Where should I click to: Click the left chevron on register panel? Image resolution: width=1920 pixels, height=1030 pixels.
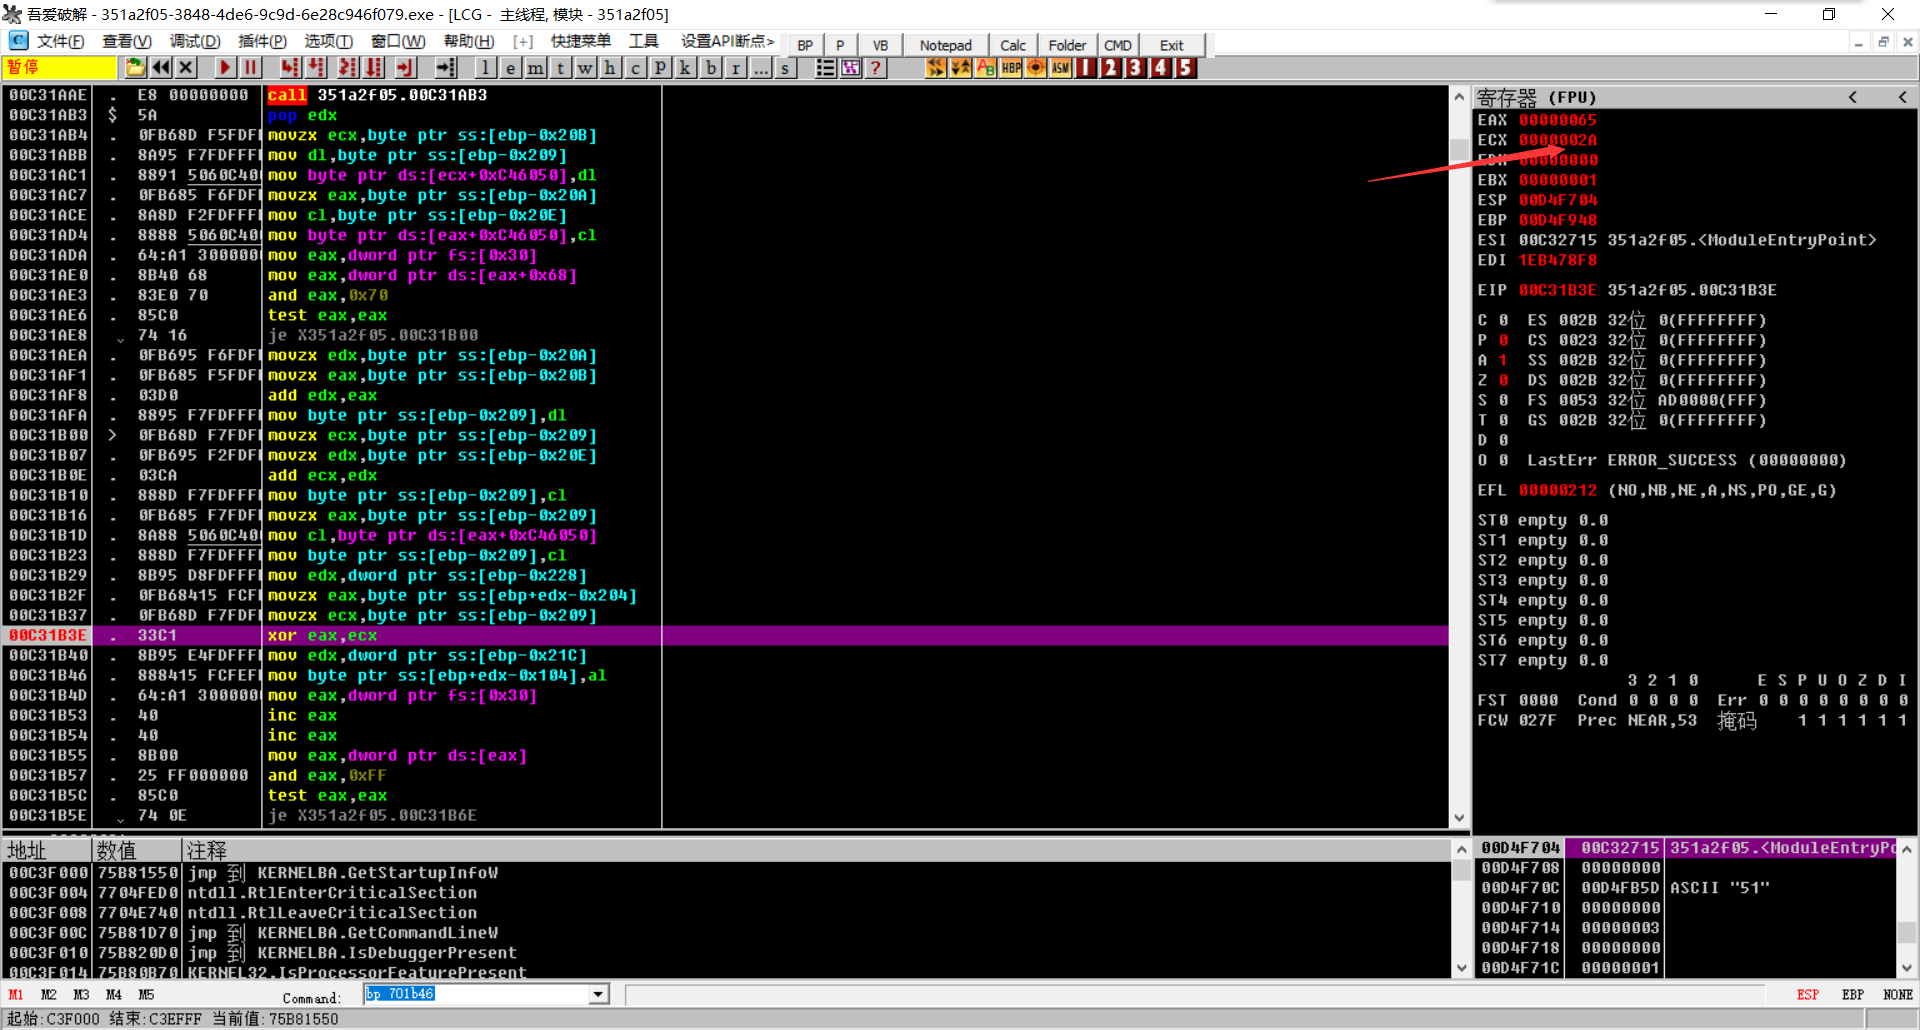tap(1853, 97)
